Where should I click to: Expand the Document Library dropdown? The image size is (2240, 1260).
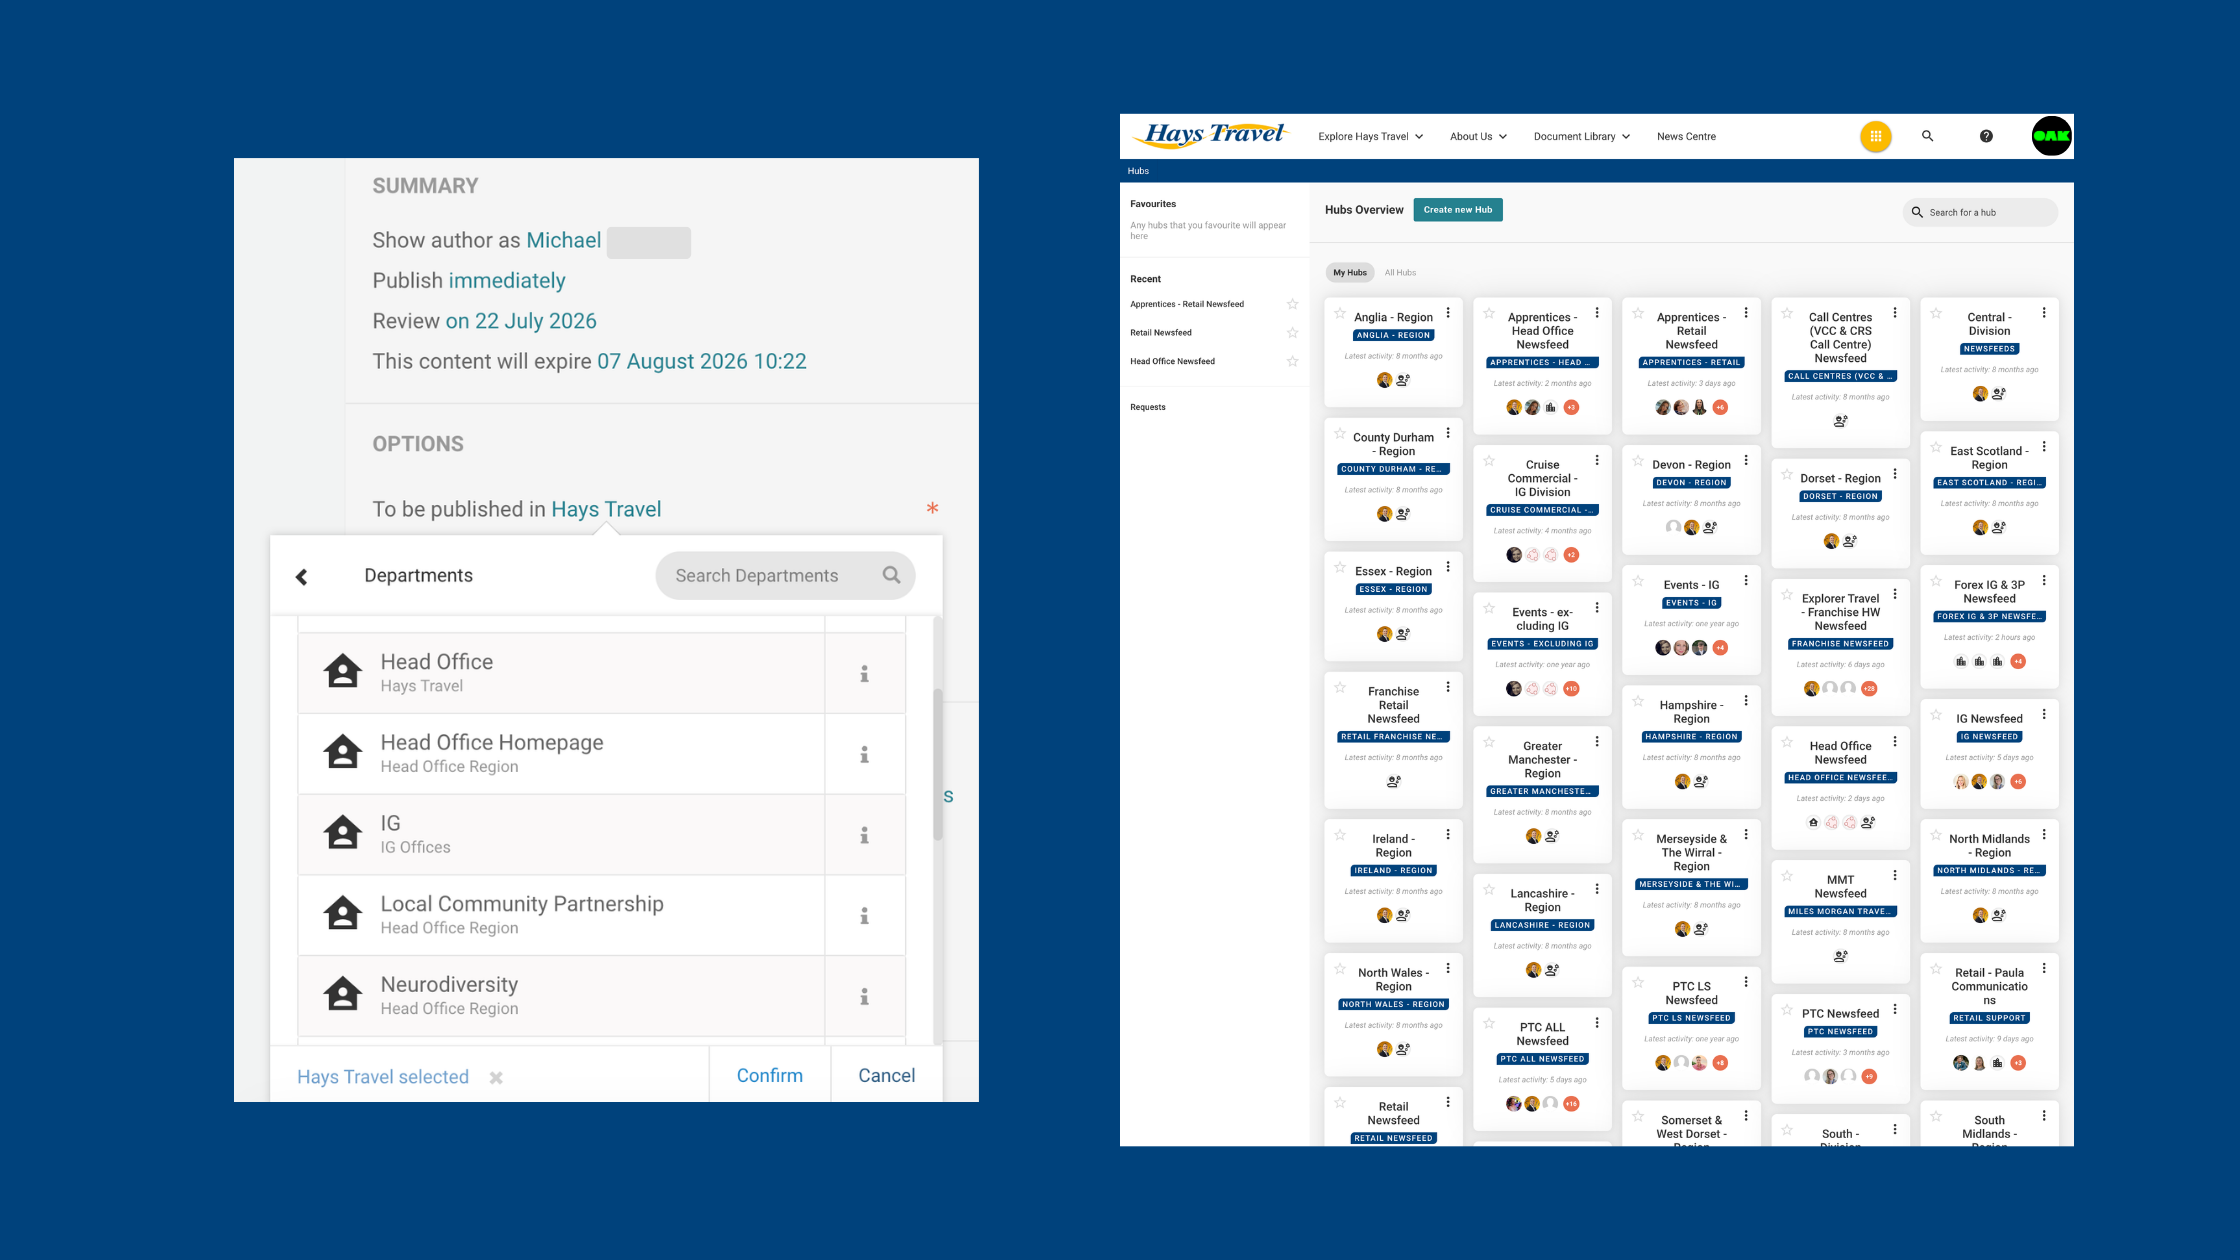[x=1581, y=137]
